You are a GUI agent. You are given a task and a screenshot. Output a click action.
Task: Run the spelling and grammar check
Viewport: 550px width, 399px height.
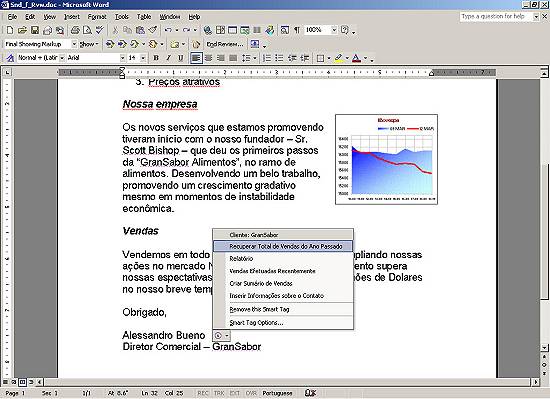[100, 30]
